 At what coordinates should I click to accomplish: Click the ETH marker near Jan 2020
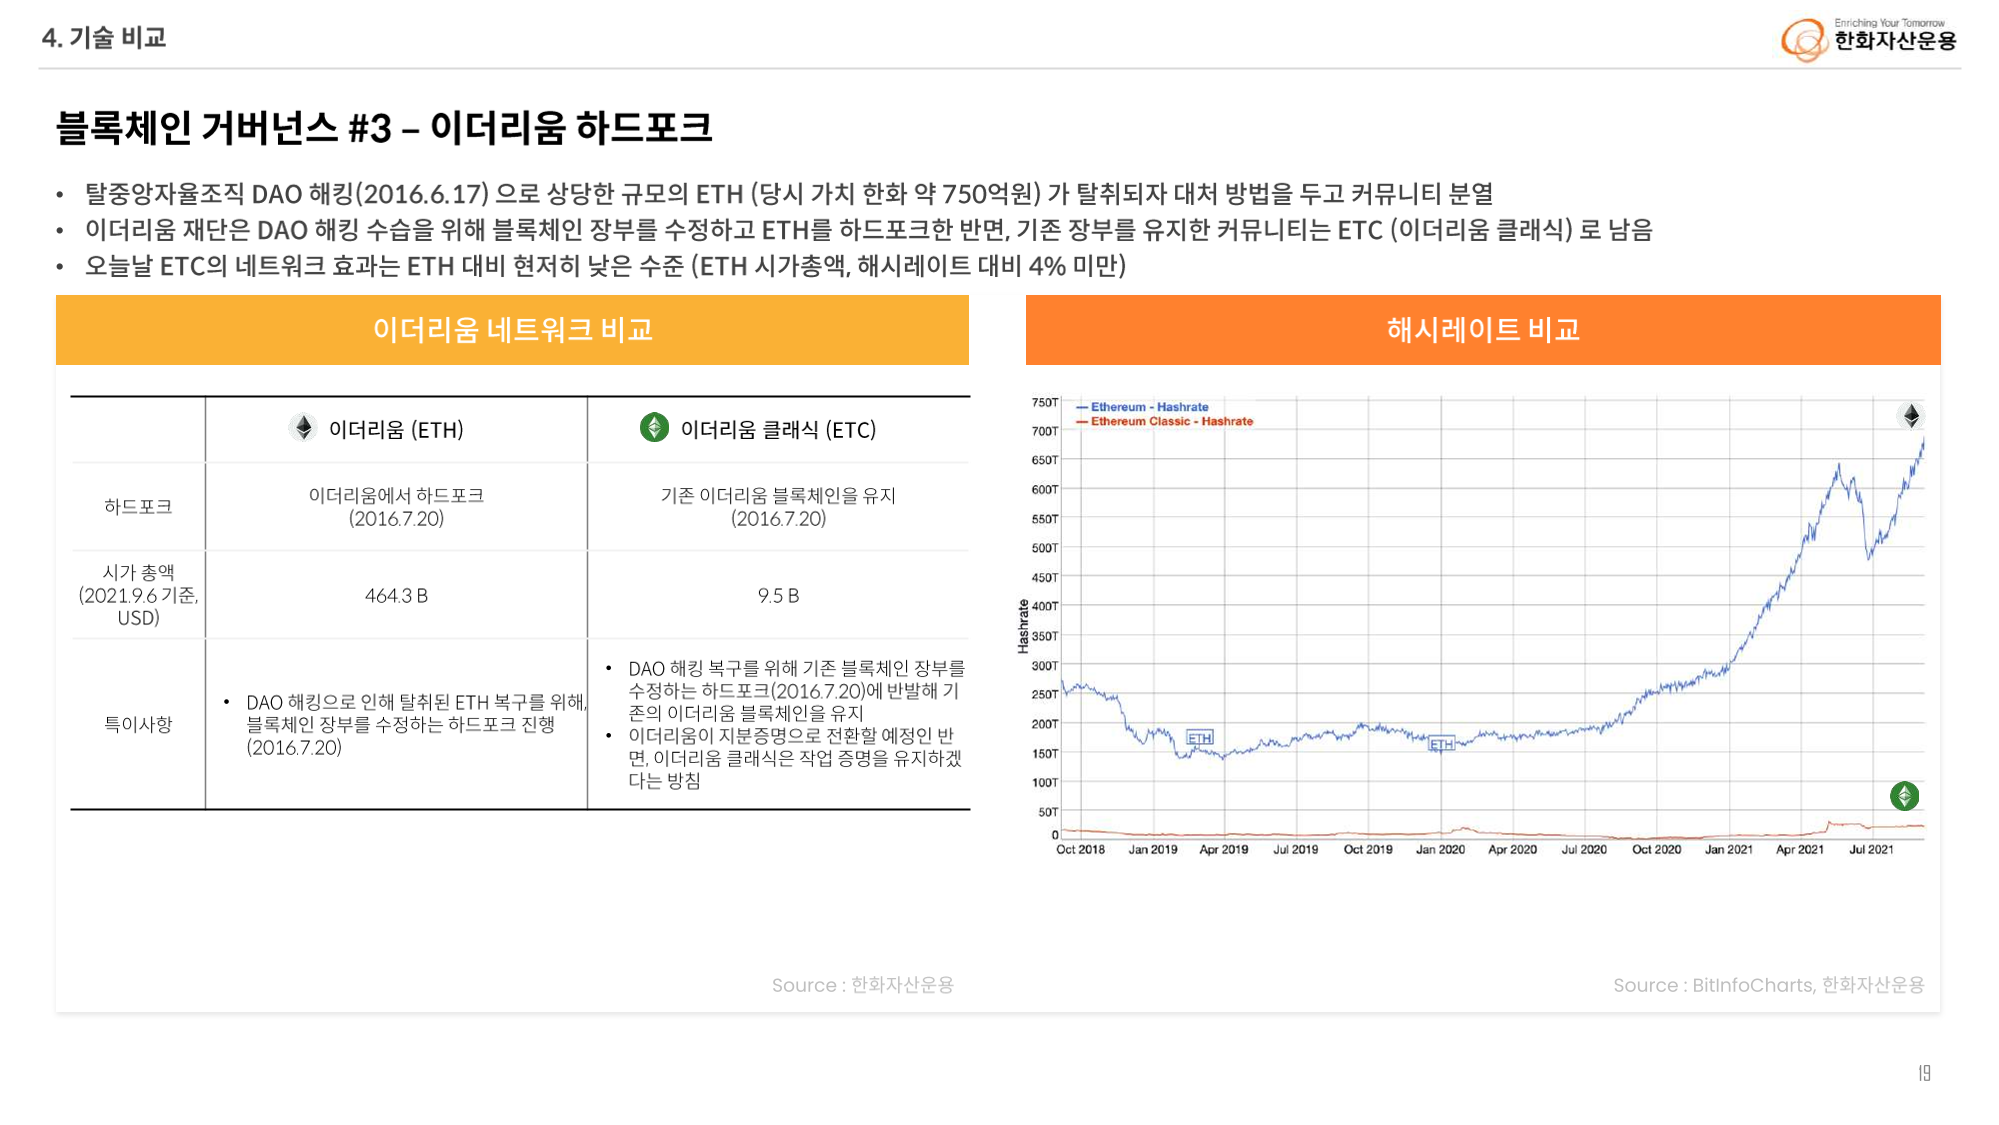tap(1441, 744)
